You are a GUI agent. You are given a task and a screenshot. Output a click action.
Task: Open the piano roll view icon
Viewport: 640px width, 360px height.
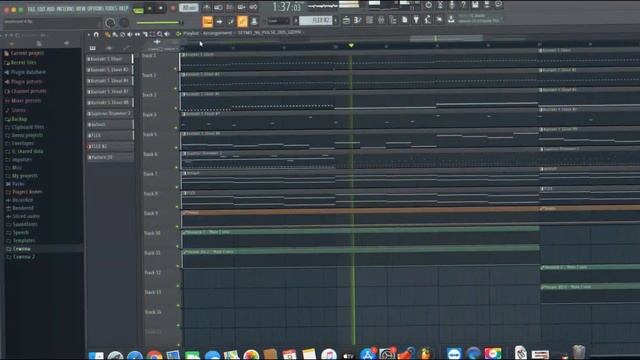358,20
